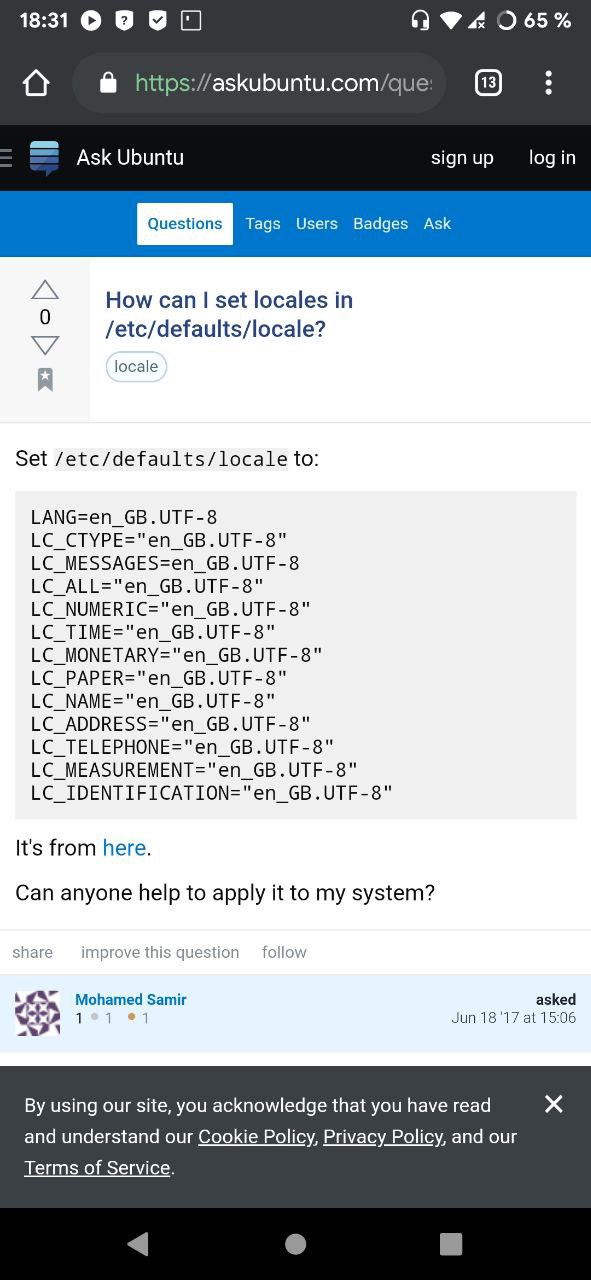Open Chrome's three-dot overflow menu

[548, 83]
